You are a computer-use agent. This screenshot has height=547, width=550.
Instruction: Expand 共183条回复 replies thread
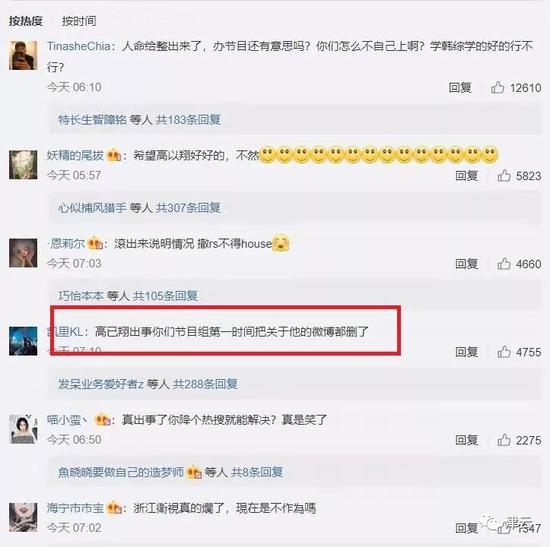point(188,120)
